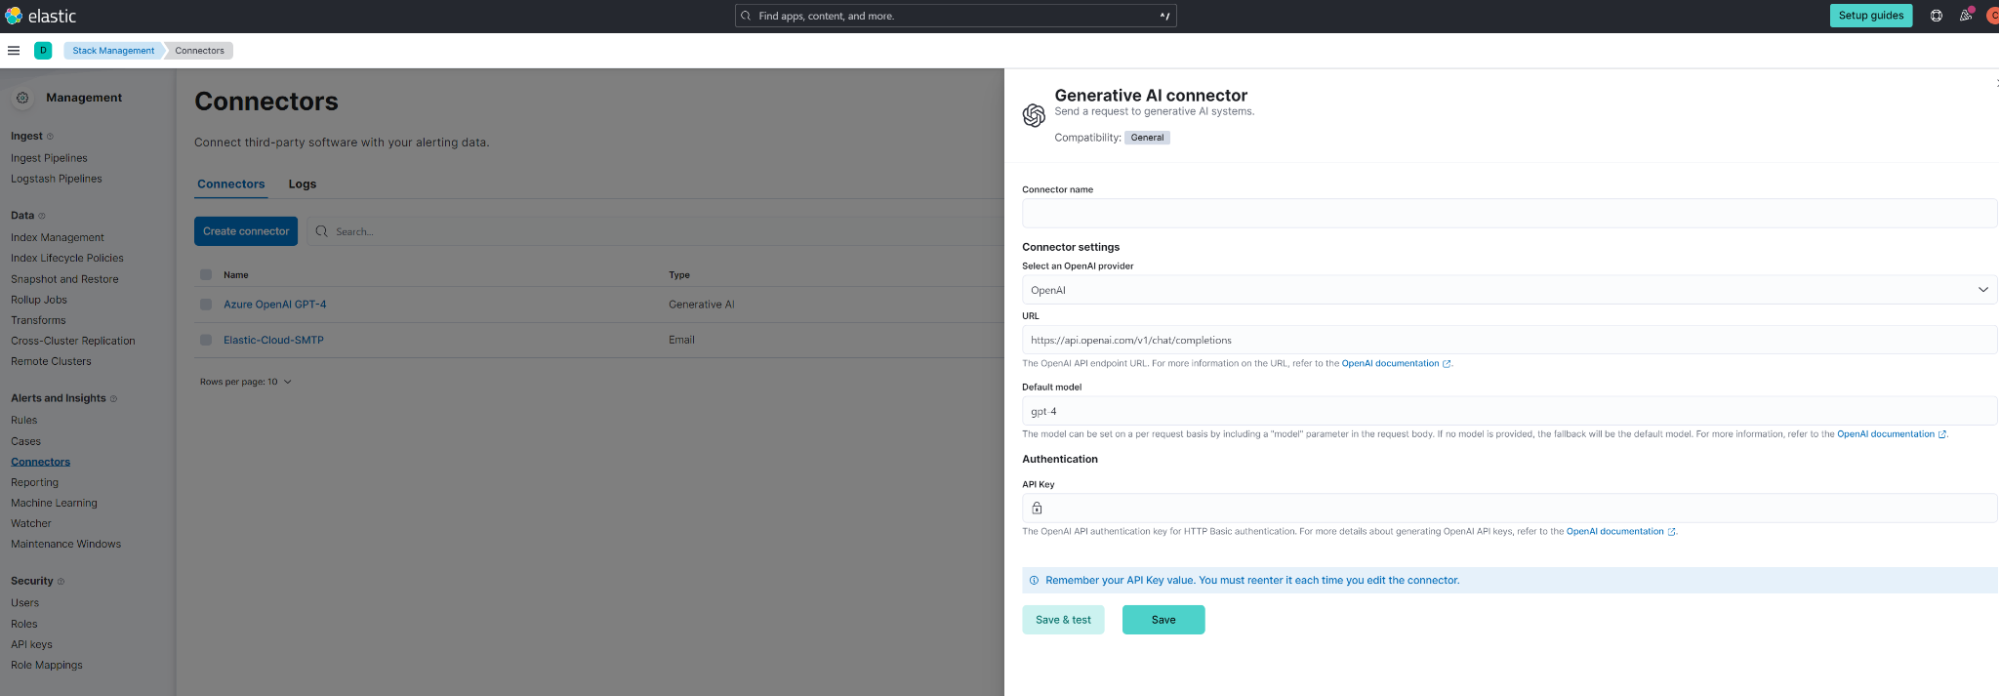Click the user account avatar

point(1992,16)
